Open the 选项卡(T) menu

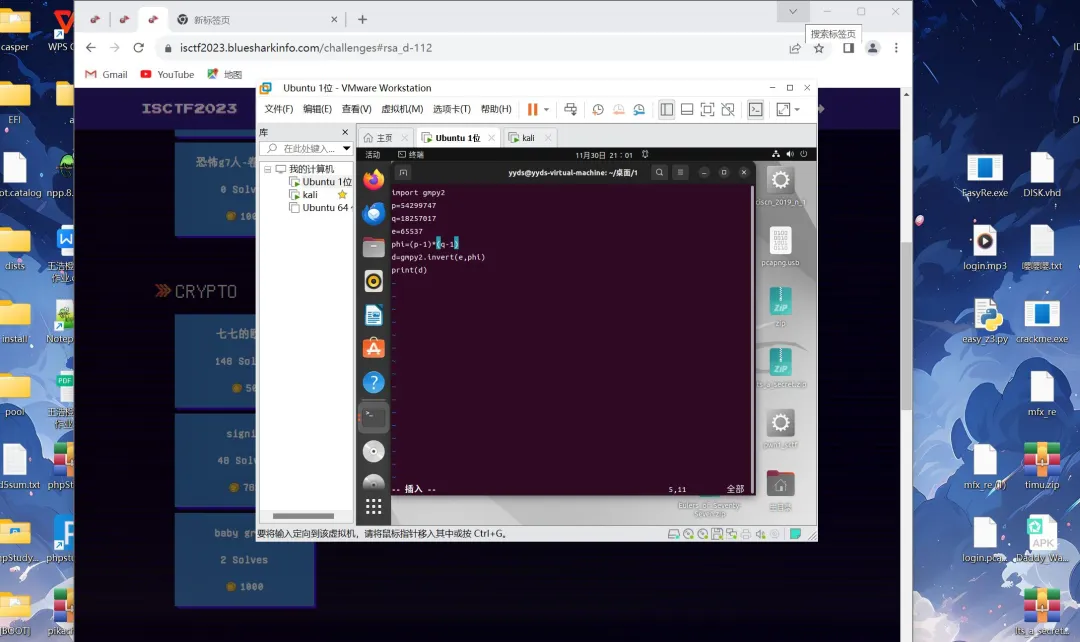(451, 109)
